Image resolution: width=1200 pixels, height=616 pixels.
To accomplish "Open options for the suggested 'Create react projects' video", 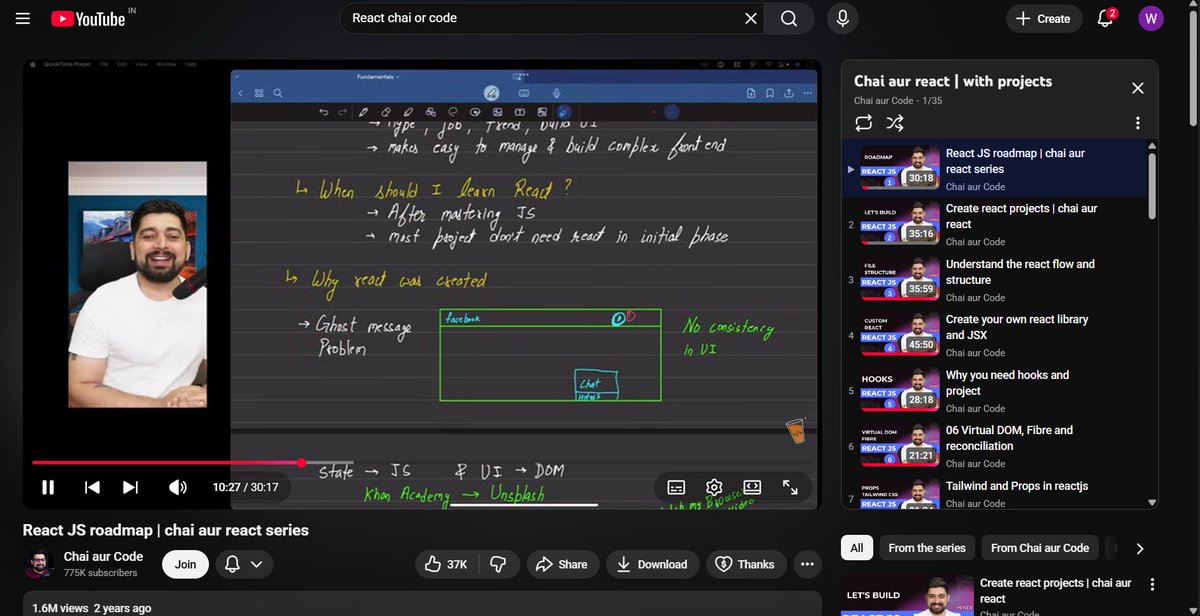I will (x=1152, y=584).
